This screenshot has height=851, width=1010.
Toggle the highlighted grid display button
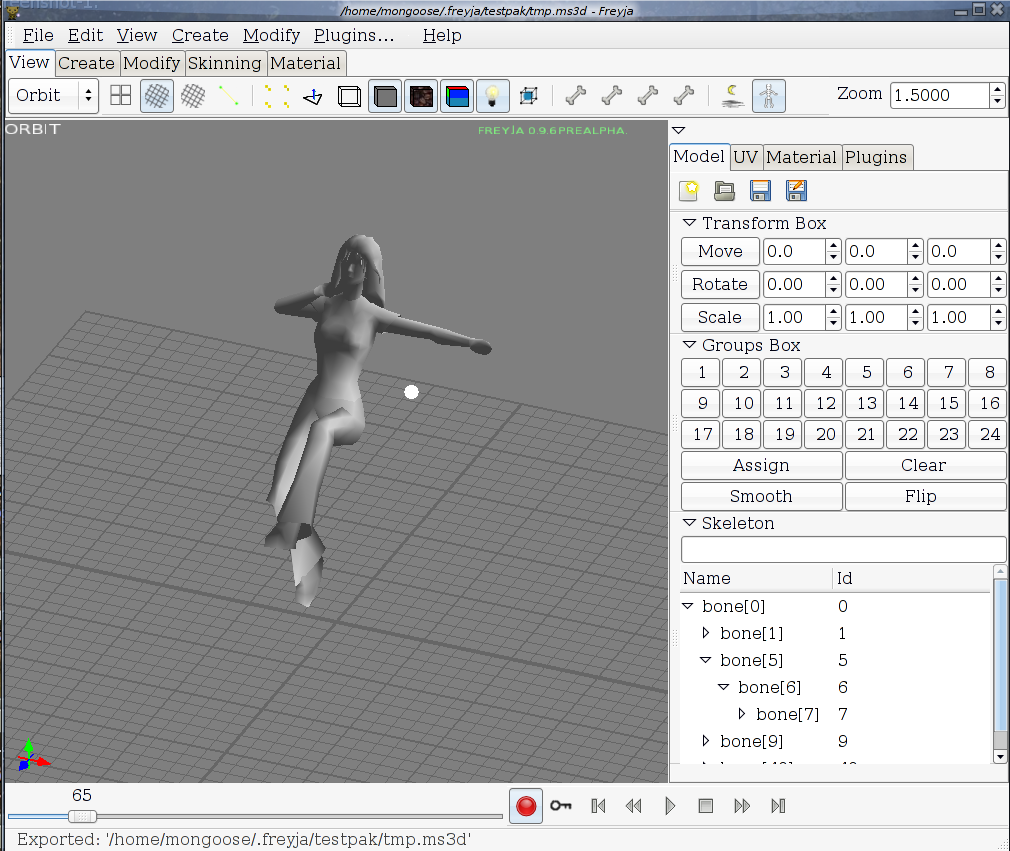coord(157,96)
